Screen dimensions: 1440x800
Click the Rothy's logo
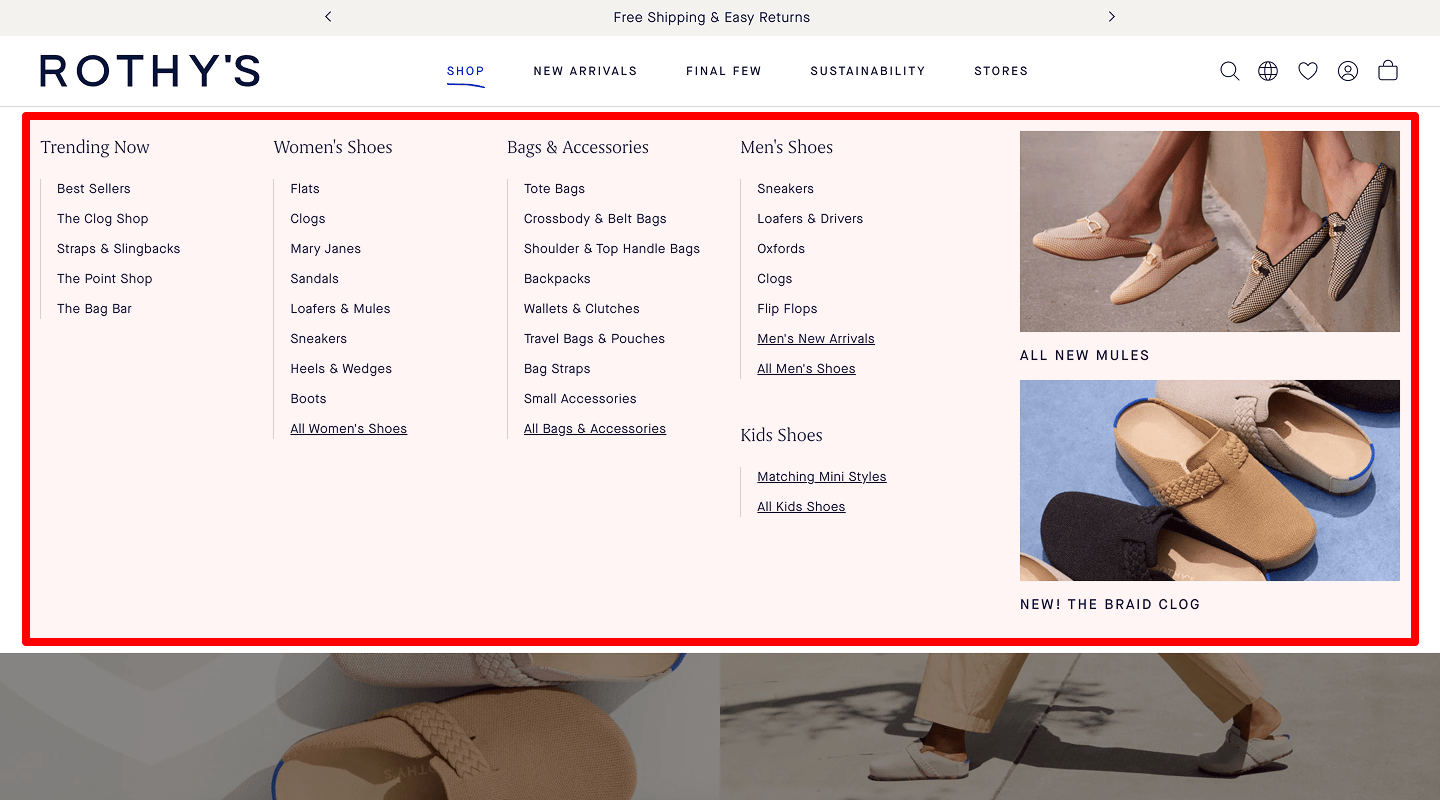click(x=149, y=71)
